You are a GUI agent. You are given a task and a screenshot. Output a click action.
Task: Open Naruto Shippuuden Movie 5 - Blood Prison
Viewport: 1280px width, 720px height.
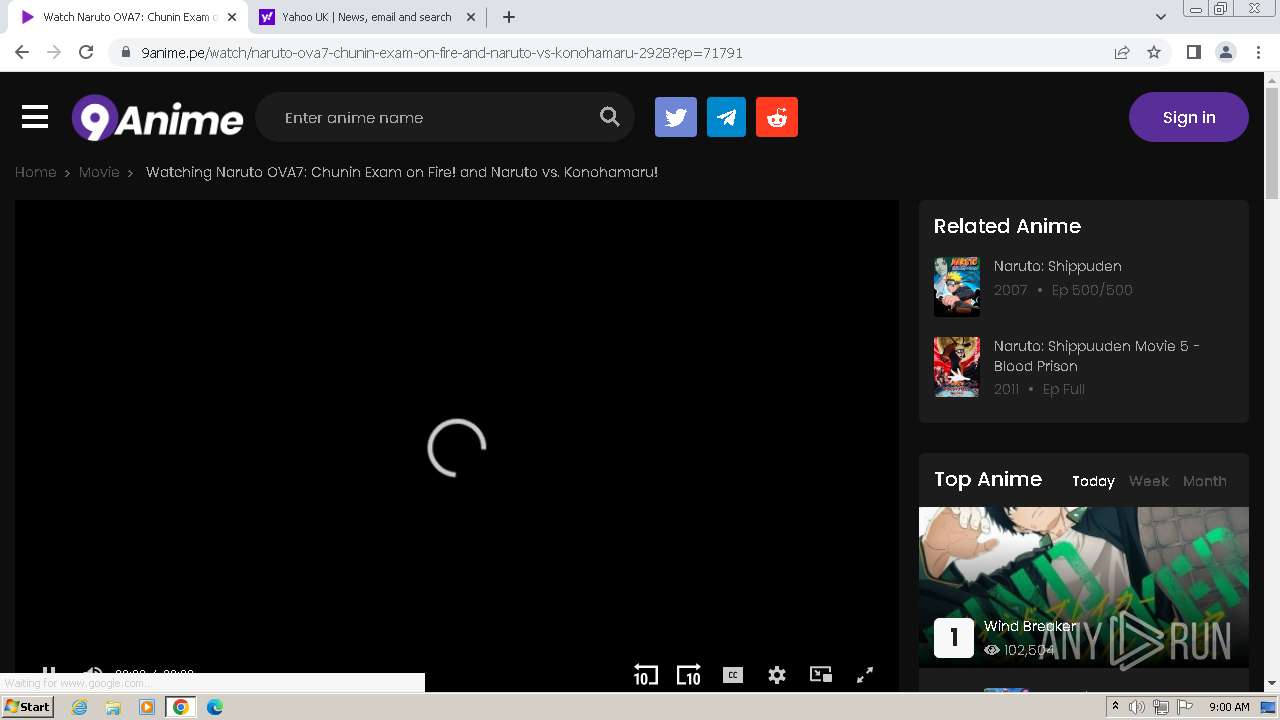pyautogui.click(x=1097, y=356)
